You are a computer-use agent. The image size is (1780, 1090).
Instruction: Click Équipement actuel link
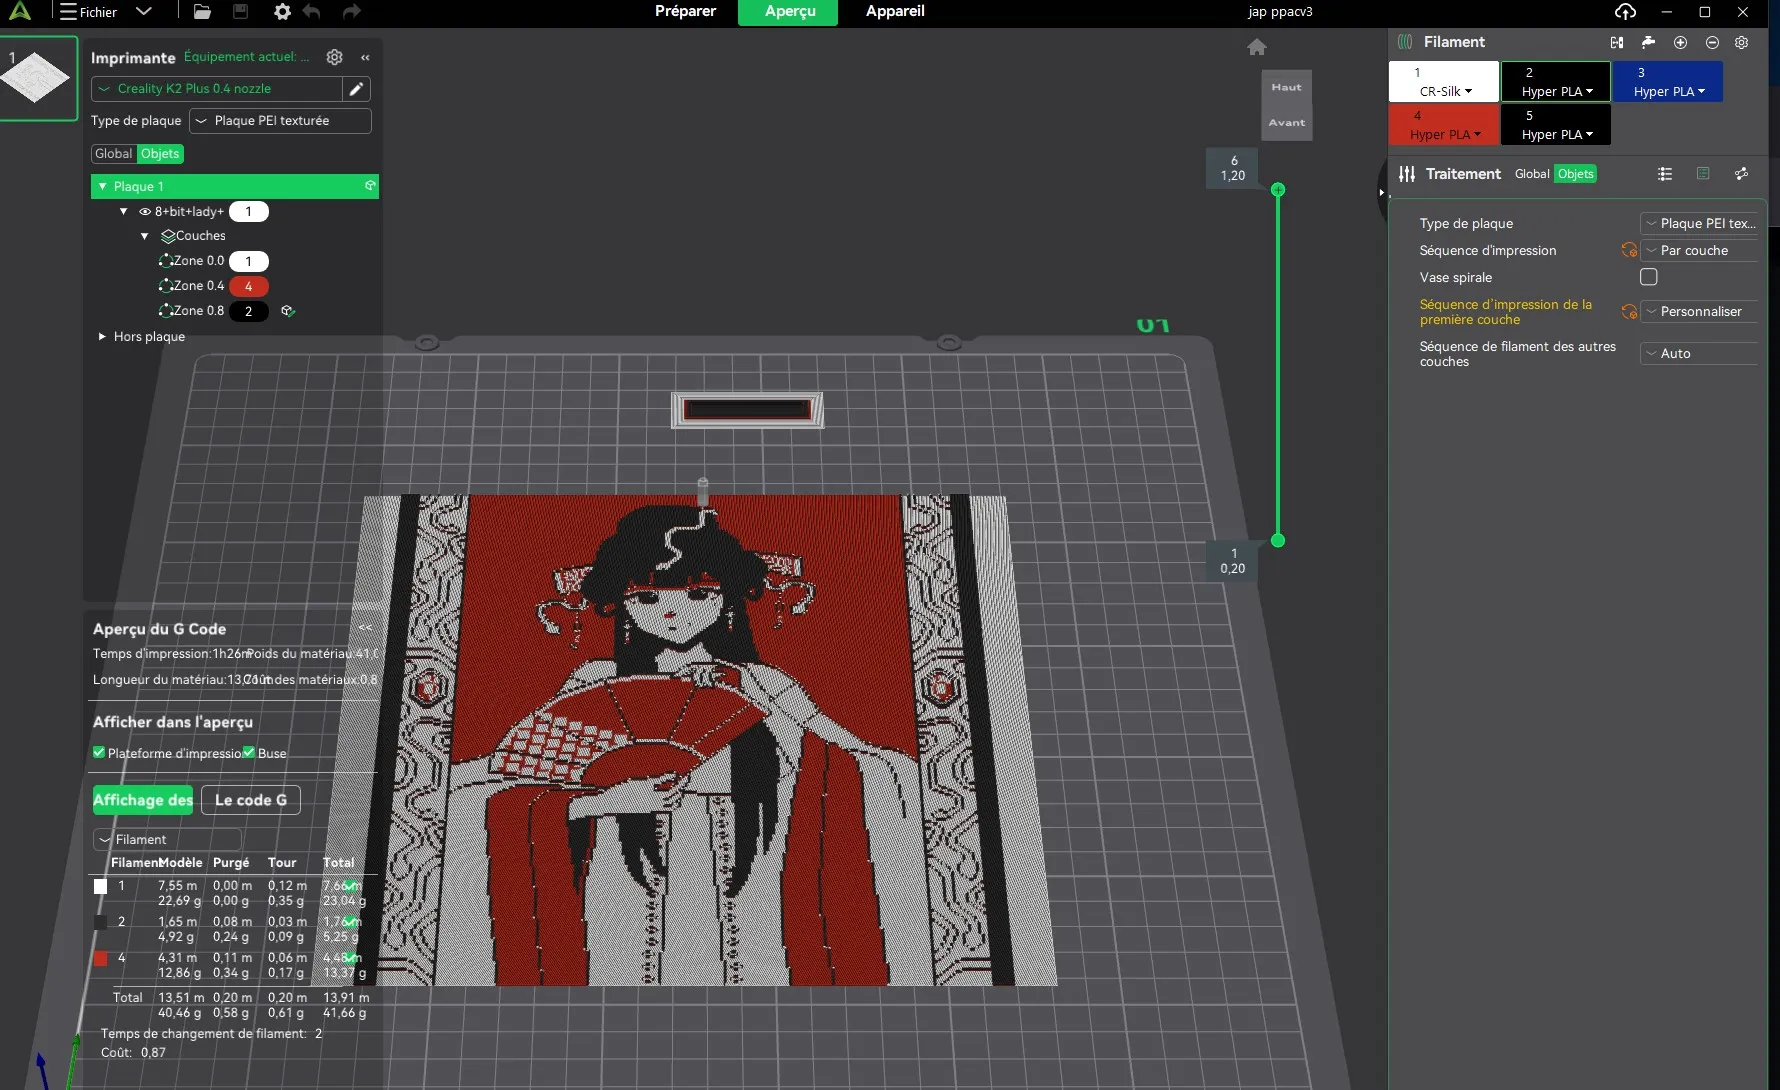246,57
